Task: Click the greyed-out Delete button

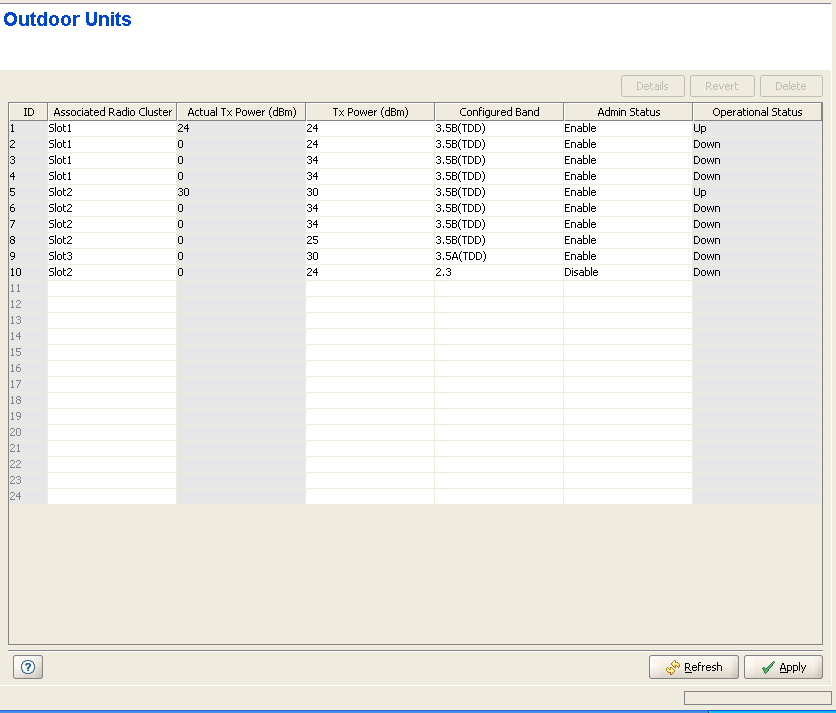Action: pyautogui.click(x=790, y=86)
